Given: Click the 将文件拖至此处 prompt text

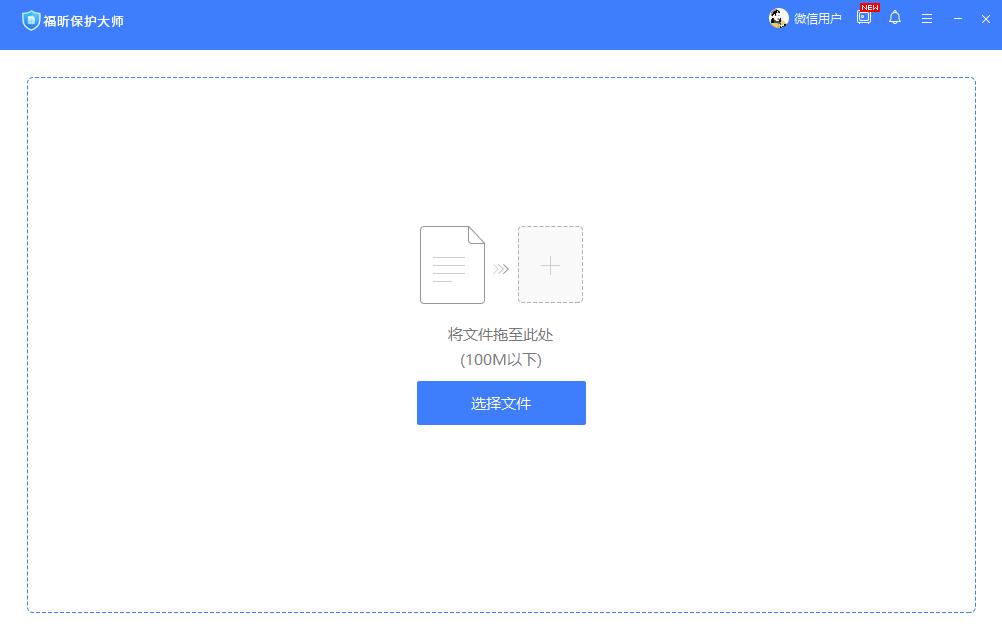Looking at the screenshot, I should (x=501, y=335).
